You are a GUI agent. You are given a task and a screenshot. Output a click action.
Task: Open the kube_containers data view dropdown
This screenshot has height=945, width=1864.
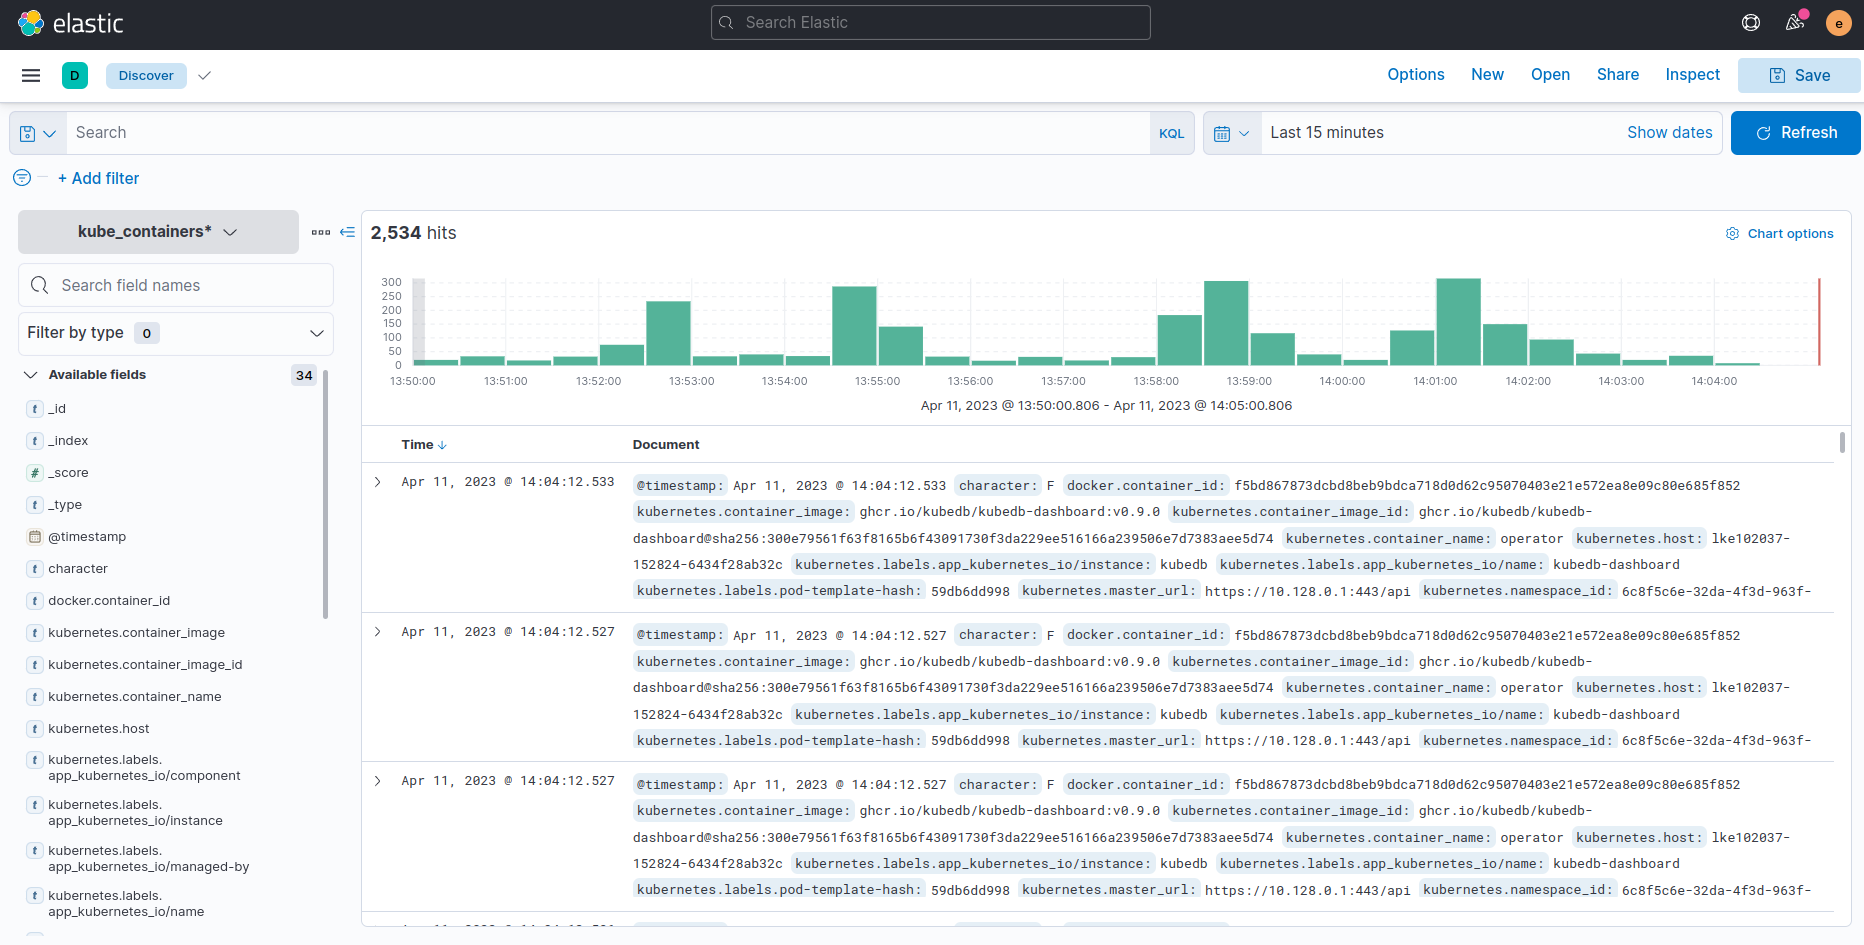tap(157, 231)
